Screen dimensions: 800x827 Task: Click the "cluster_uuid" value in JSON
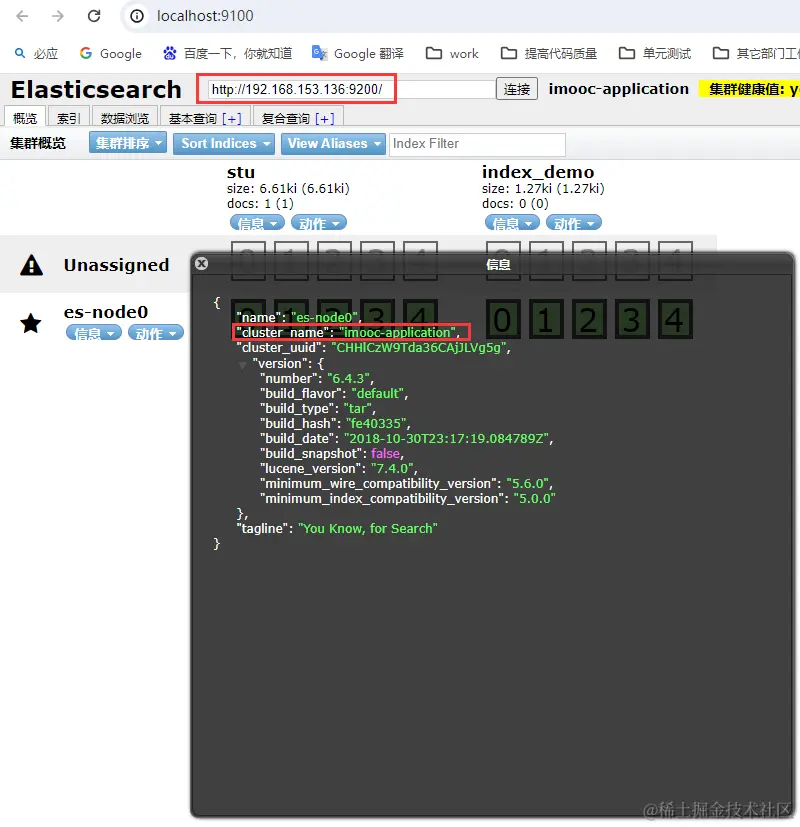[419, 348]
